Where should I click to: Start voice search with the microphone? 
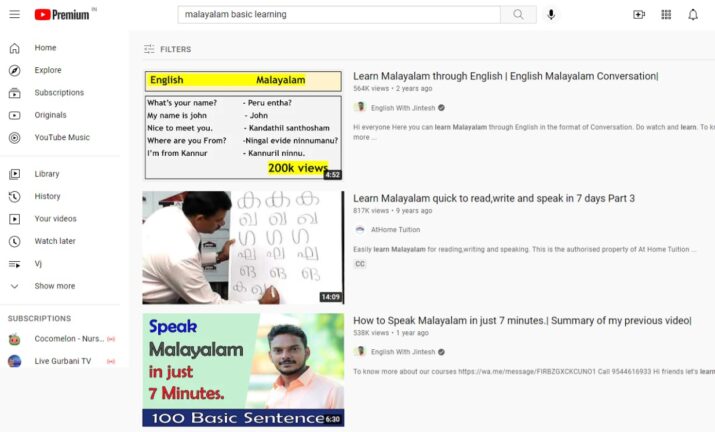point(551,15)
